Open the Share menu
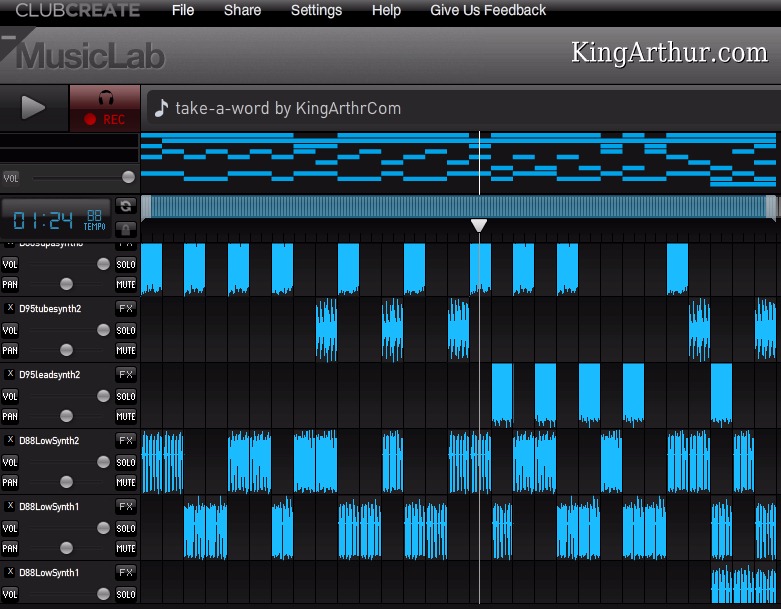Screen dimensions: 781x609 [x=242, y=10]
